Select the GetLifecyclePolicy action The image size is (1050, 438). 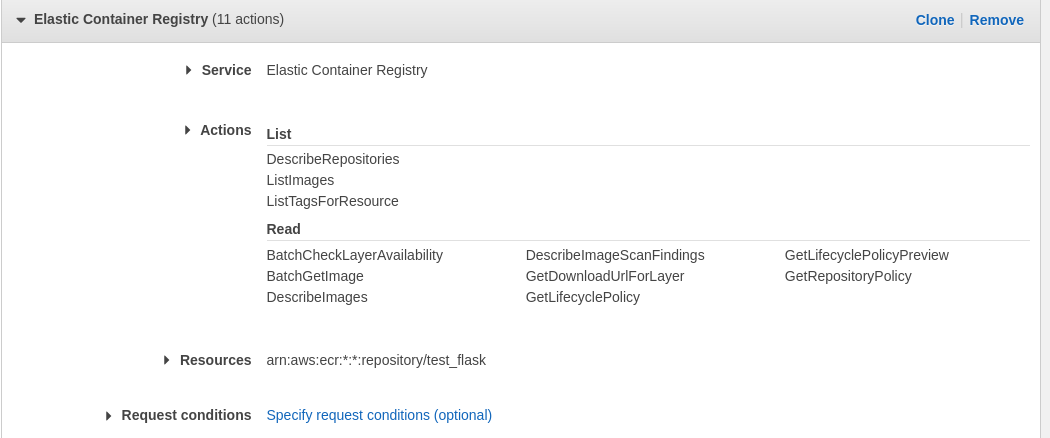coord(583,297)
